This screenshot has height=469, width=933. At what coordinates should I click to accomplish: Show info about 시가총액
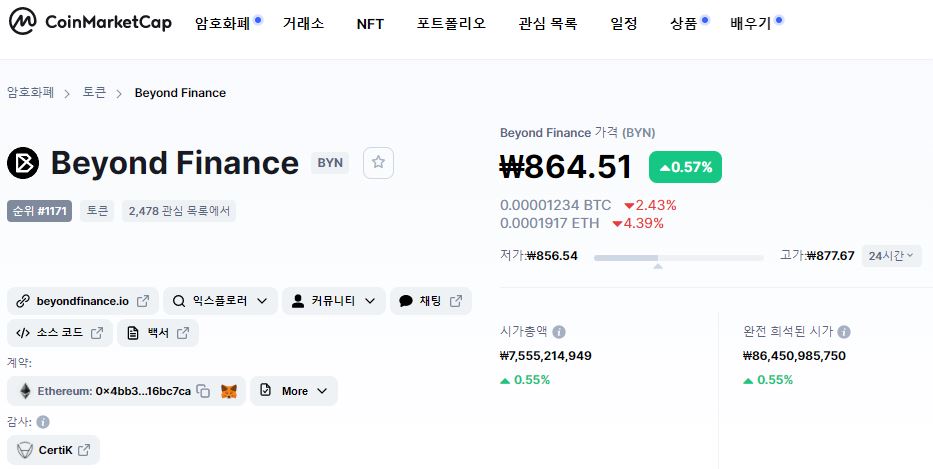pos(559,332)
